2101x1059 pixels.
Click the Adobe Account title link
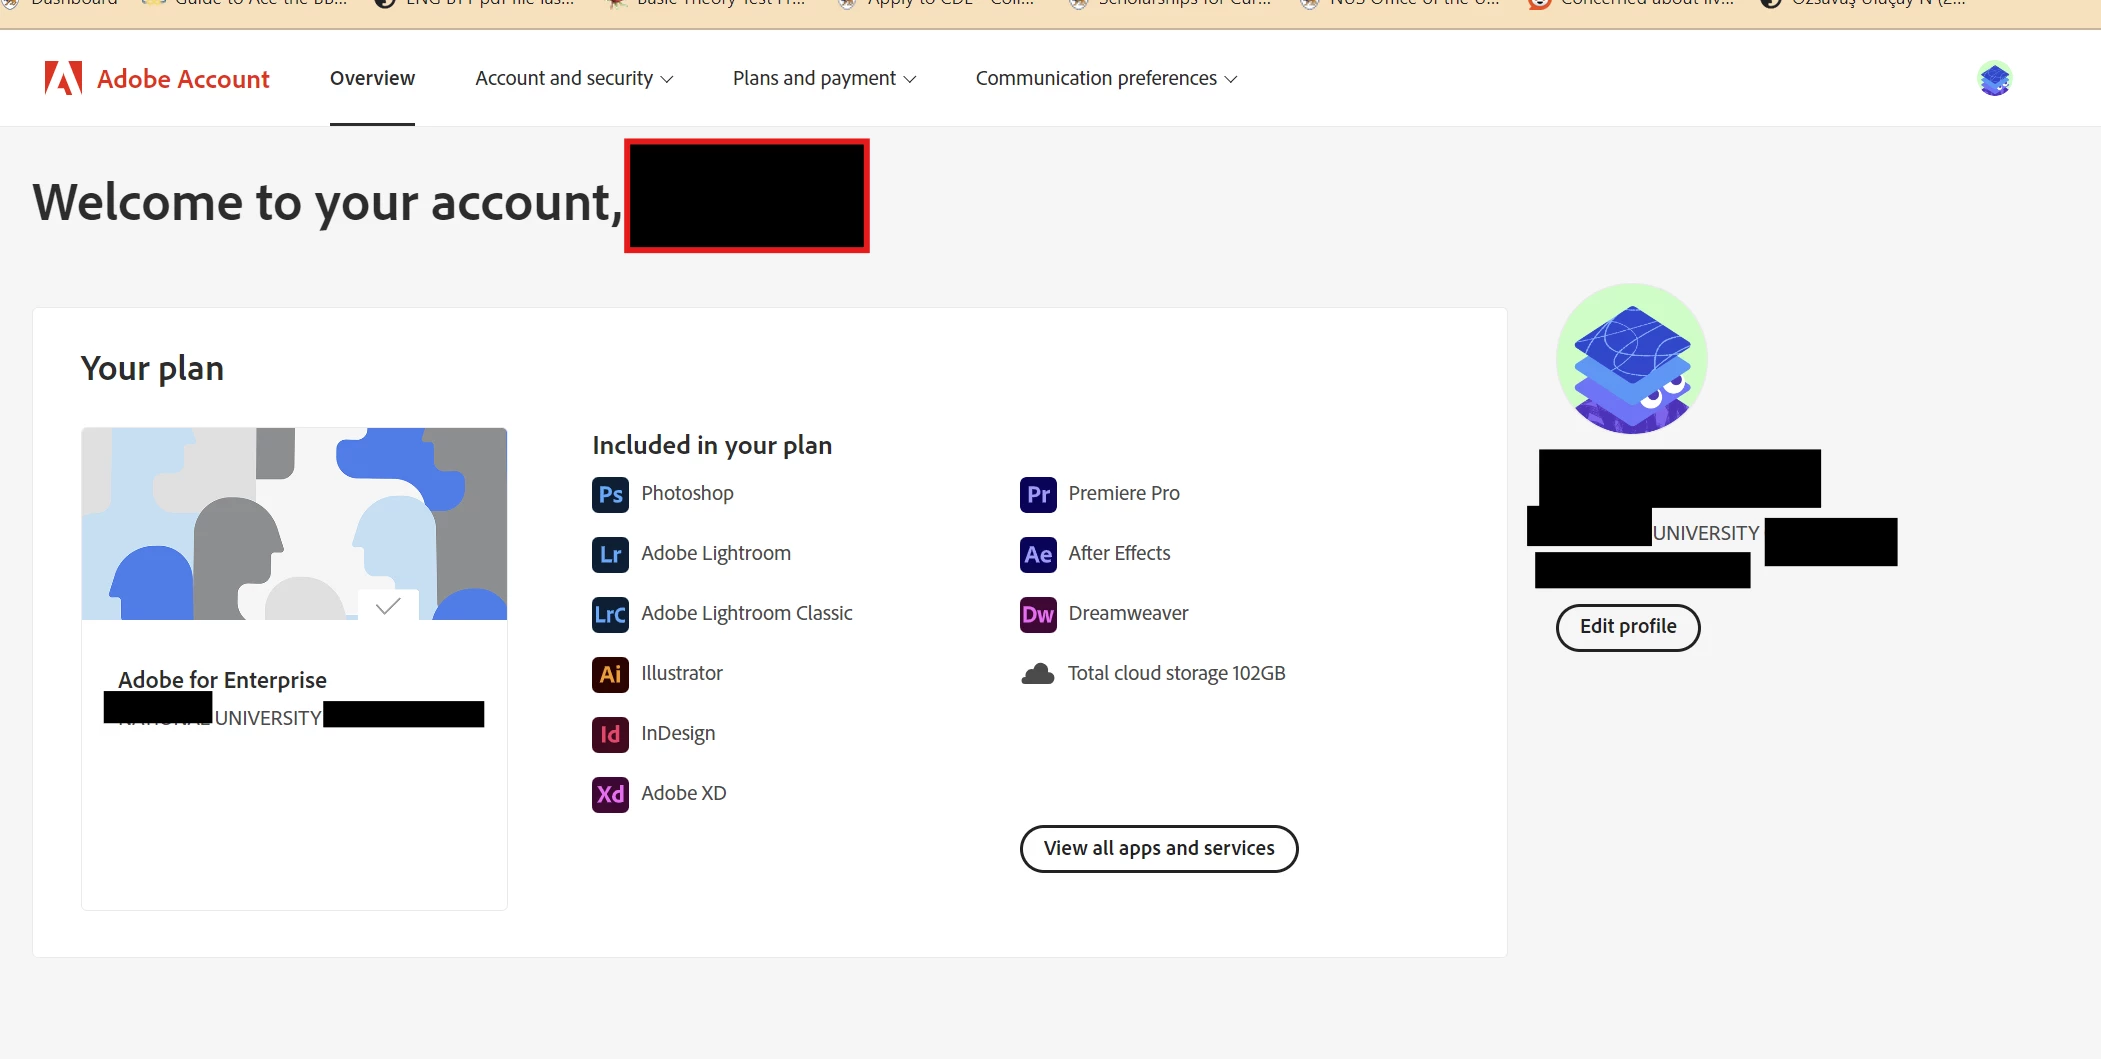[x=183, y=79]
